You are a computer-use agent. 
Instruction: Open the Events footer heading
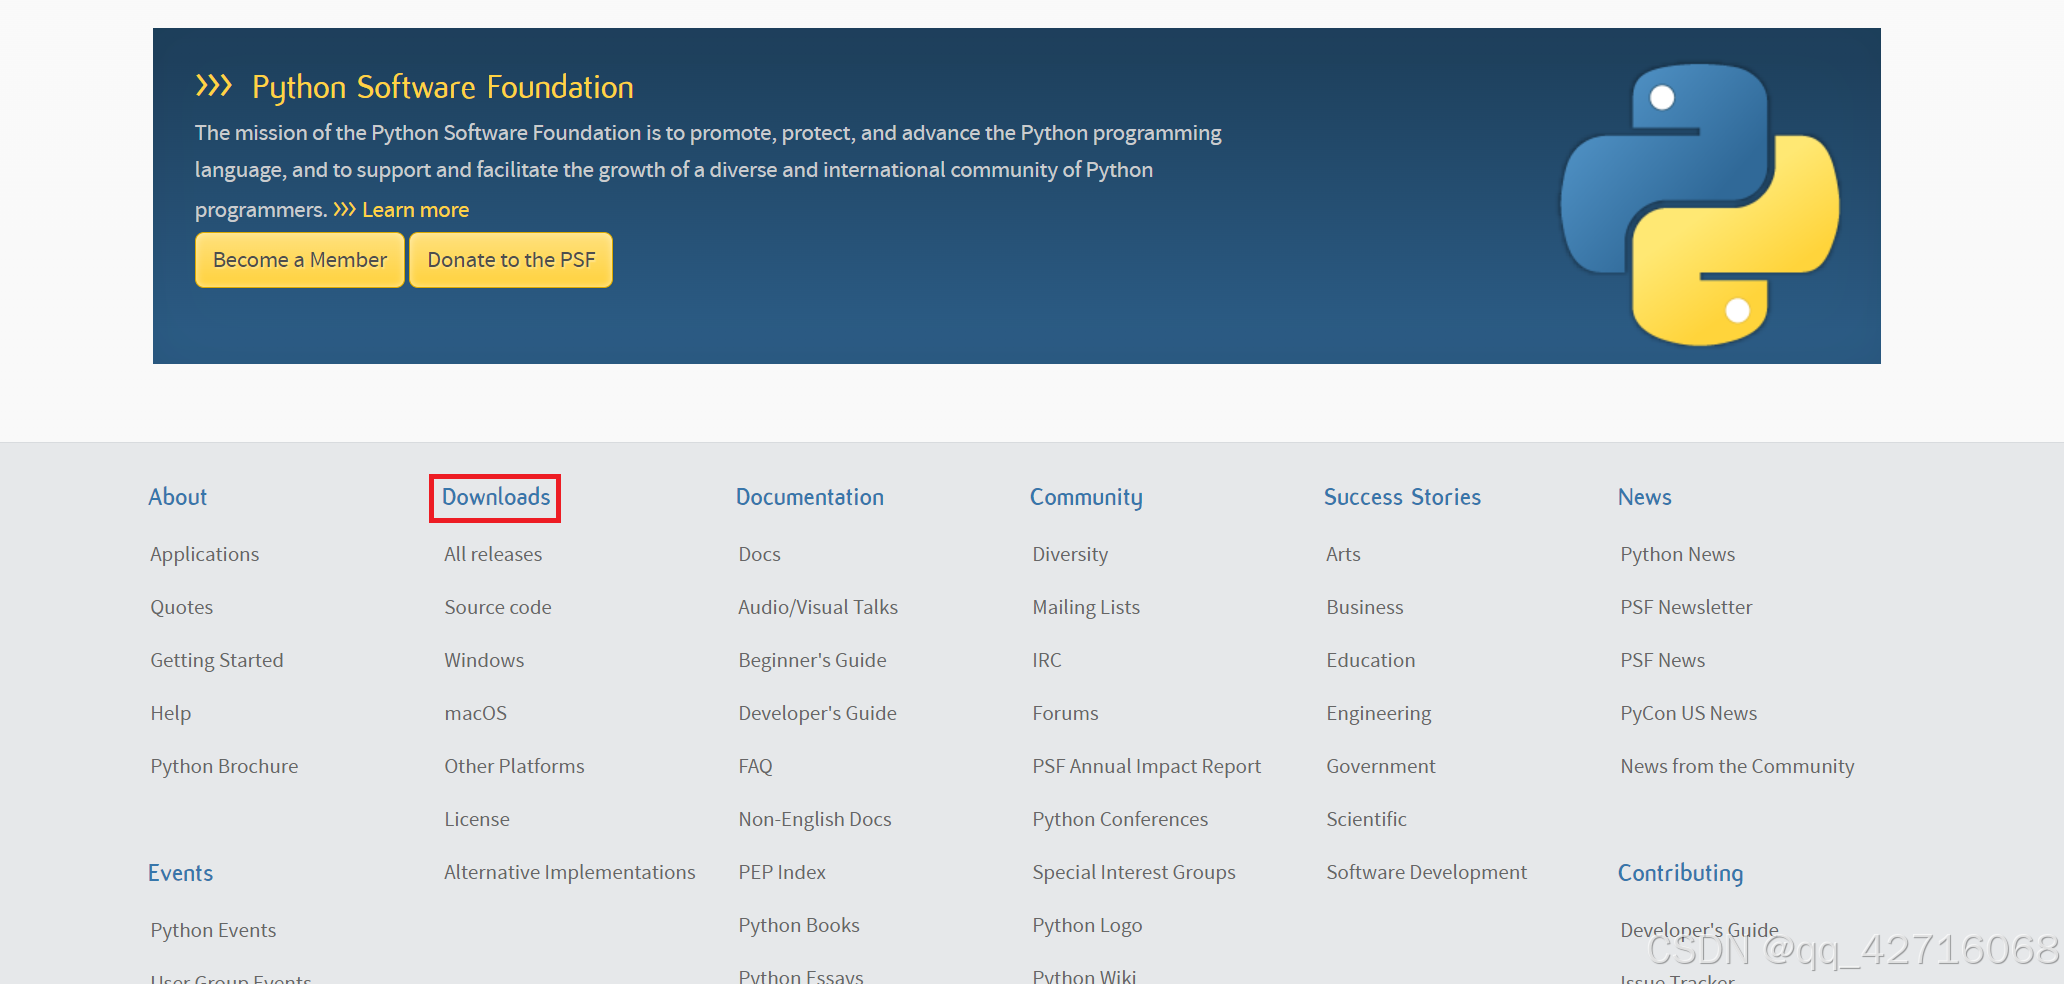pyautogui.click(x=181, y=873)
